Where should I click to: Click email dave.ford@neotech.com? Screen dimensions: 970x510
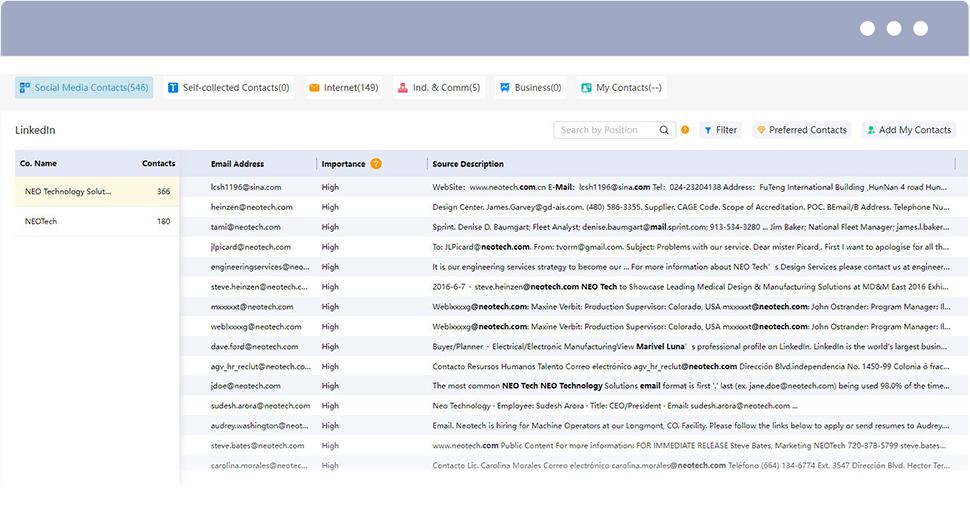254,347
